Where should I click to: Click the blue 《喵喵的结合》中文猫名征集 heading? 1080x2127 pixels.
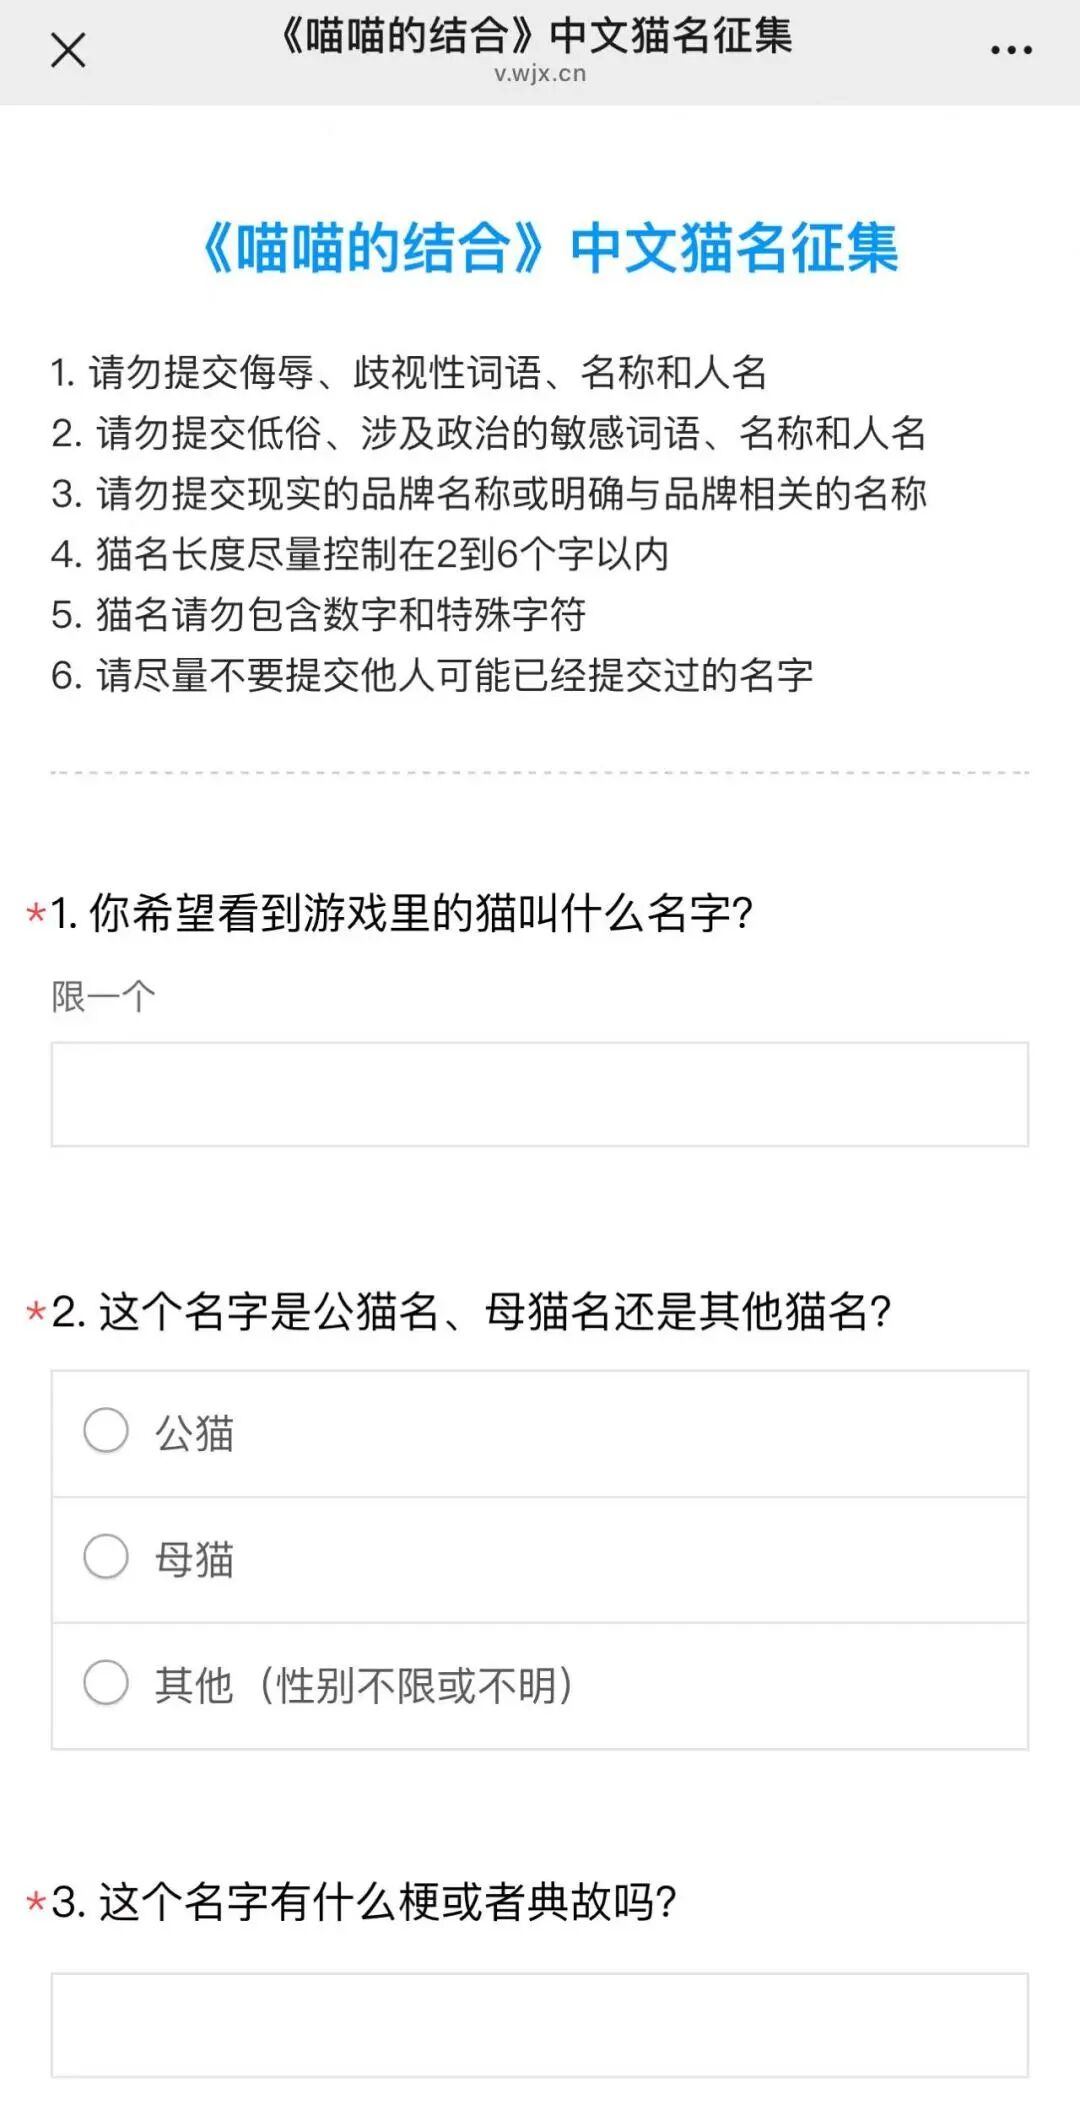548,248
